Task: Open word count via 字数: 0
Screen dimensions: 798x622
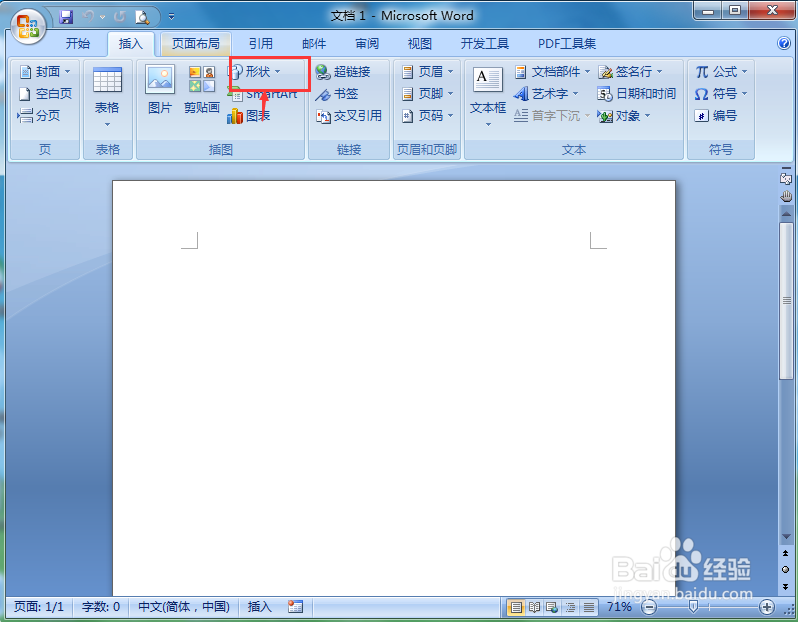Action: (101, 607)
